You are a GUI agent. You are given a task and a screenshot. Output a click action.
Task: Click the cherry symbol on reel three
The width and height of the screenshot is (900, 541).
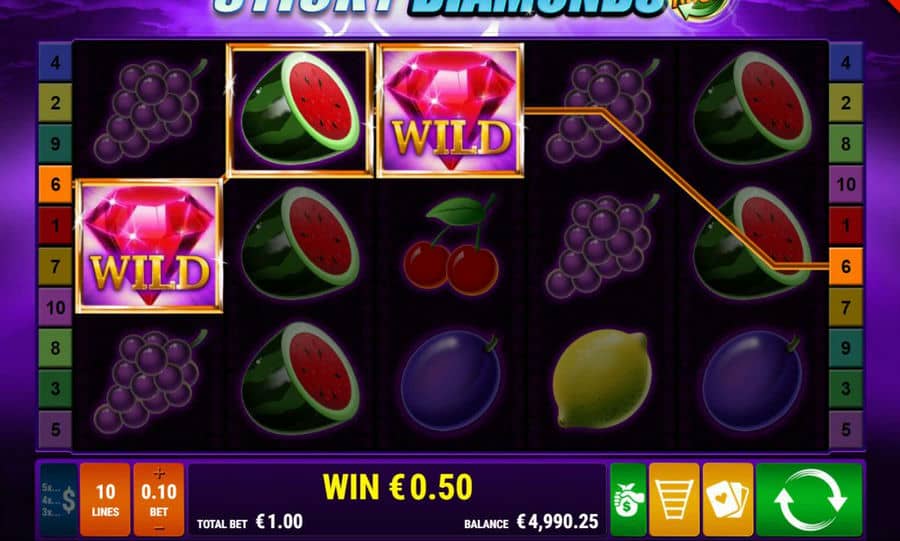click(451, 245)
